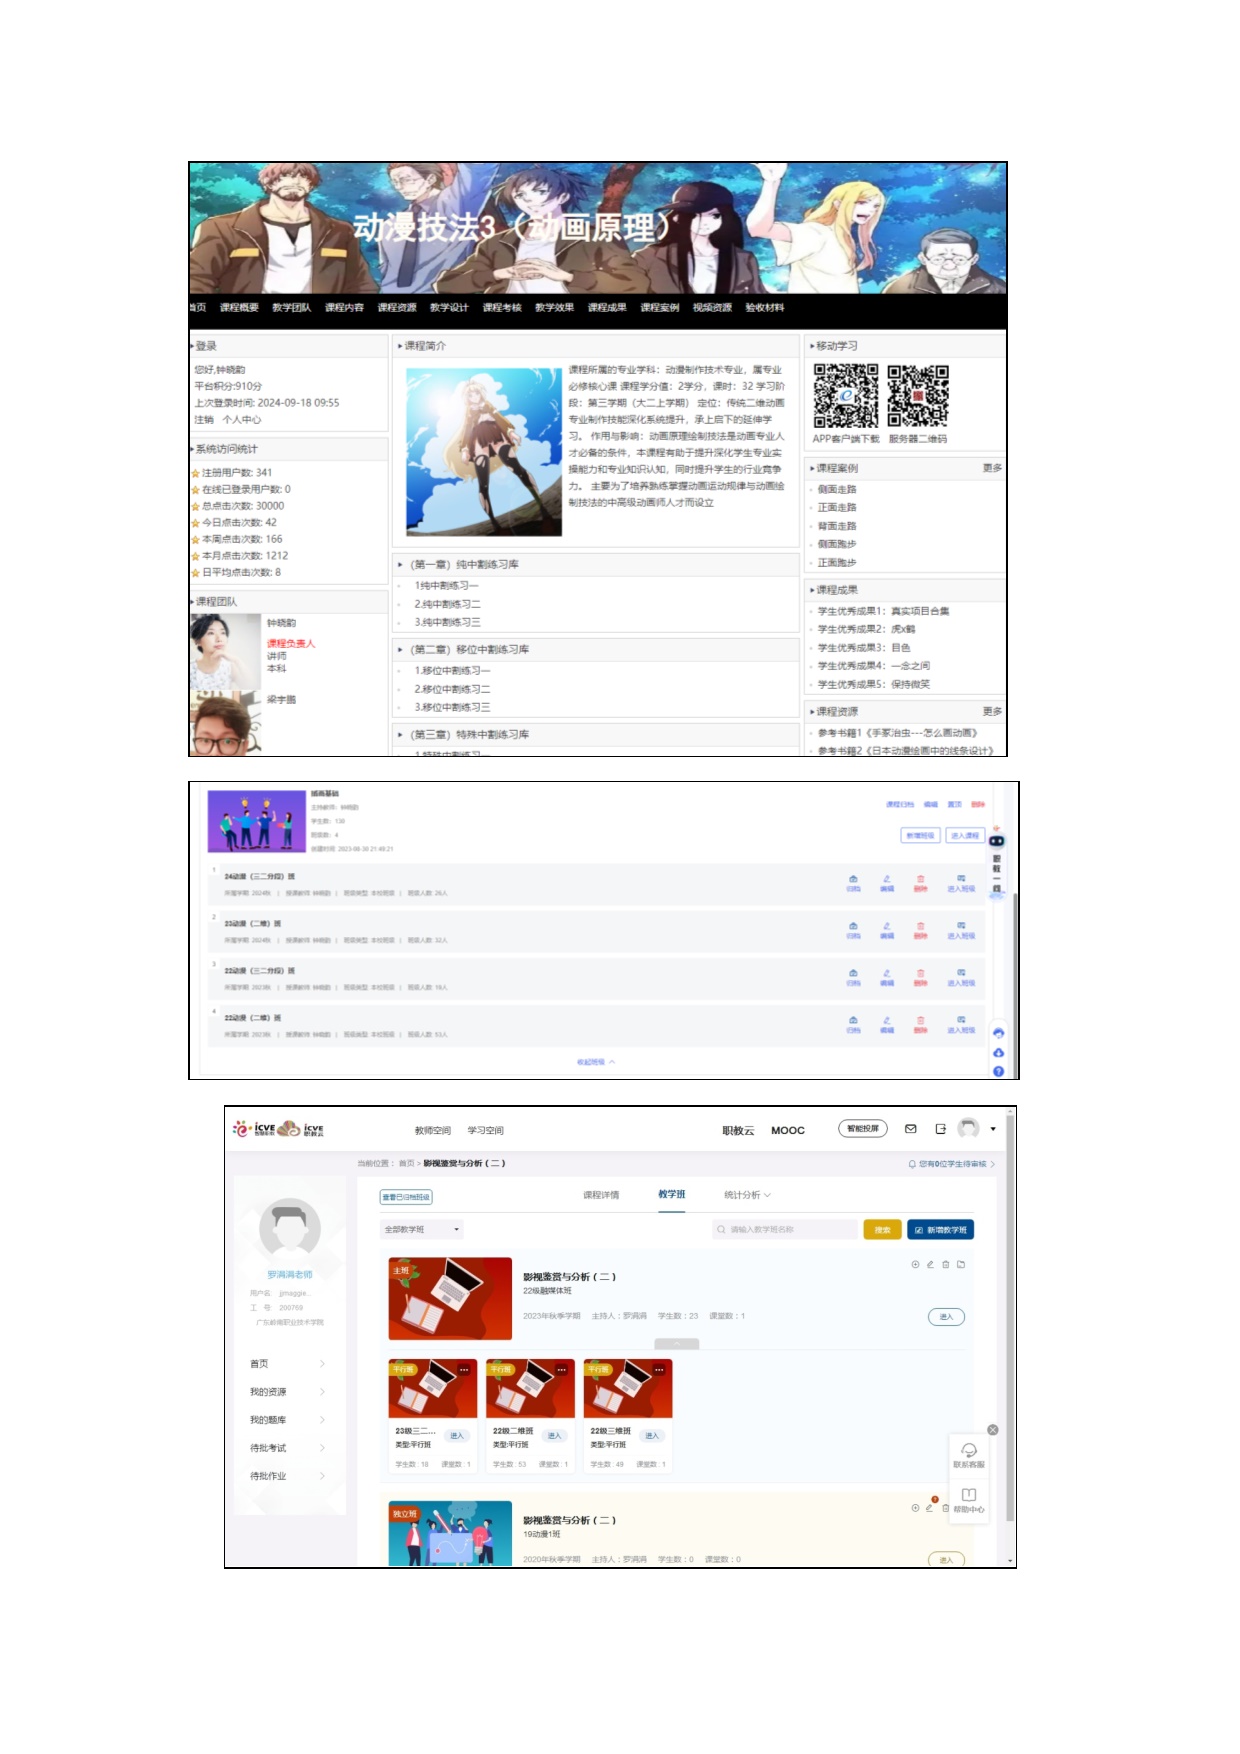Switch to the 课程详情 tab

coord(601,1195)
